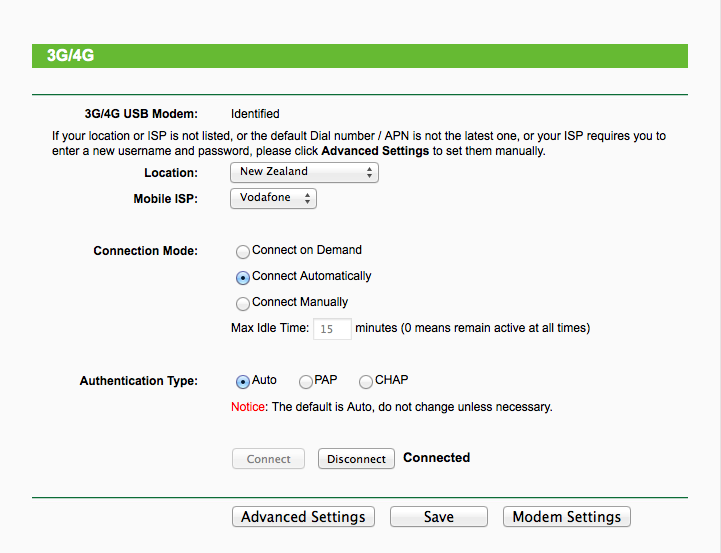Switch authentication to CHAP
The image size is (721, 553).
366,381
